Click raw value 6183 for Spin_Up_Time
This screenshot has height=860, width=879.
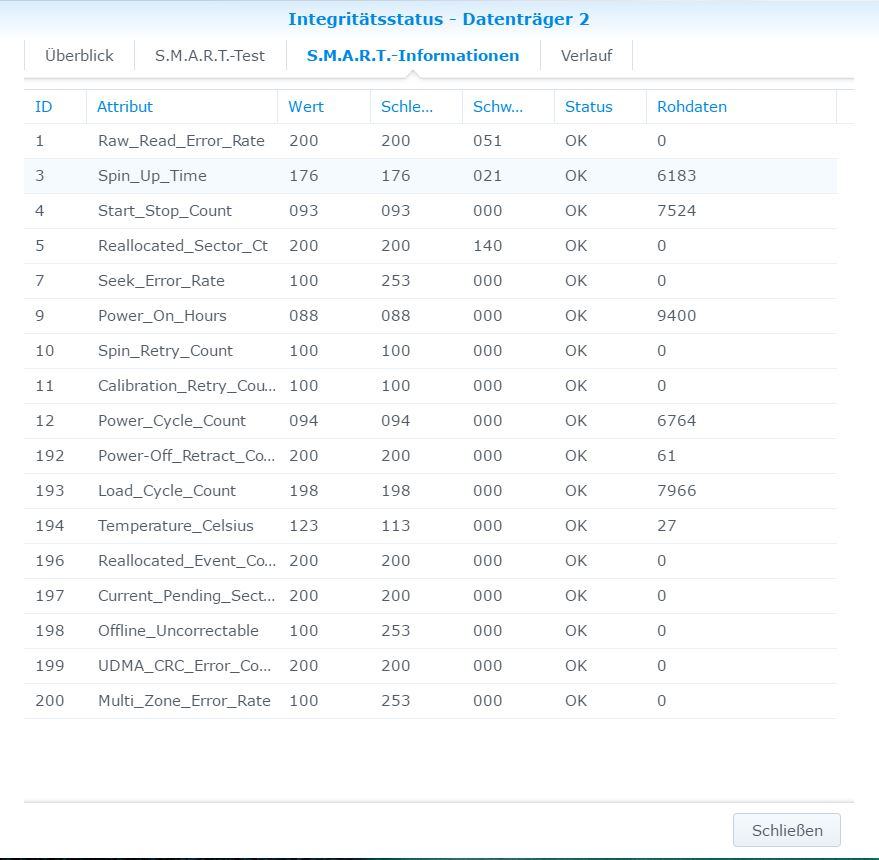pos(677,176)
